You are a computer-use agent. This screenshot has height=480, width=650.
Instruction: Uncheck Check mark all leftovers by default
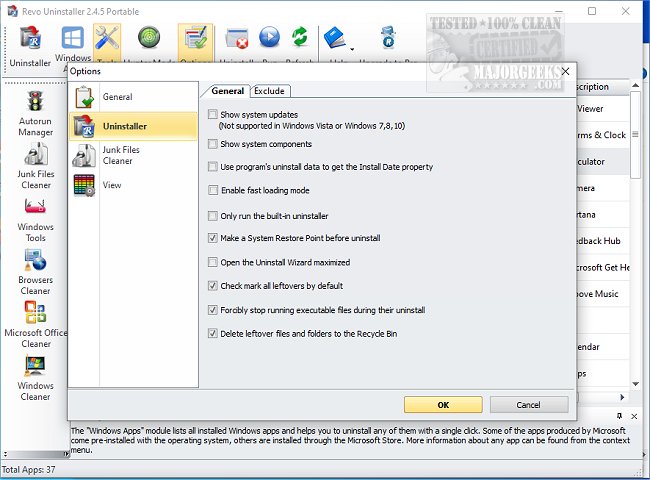(x=213, y=286)
